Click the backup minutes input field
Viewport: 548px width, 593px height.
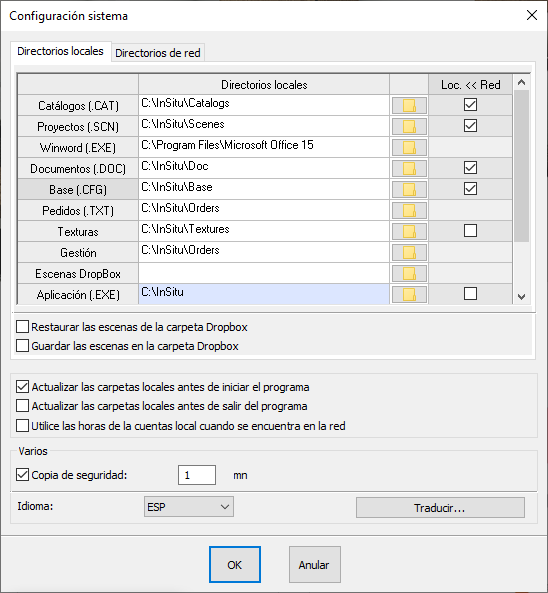click(197, 475)
